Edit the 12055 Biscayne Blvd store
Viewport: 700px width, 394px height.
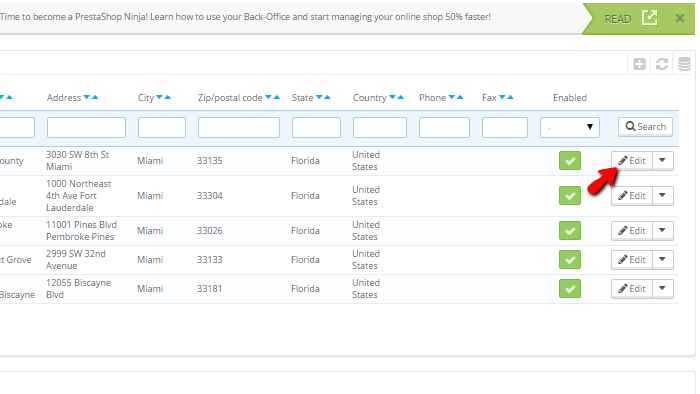(x=632, y=289)
